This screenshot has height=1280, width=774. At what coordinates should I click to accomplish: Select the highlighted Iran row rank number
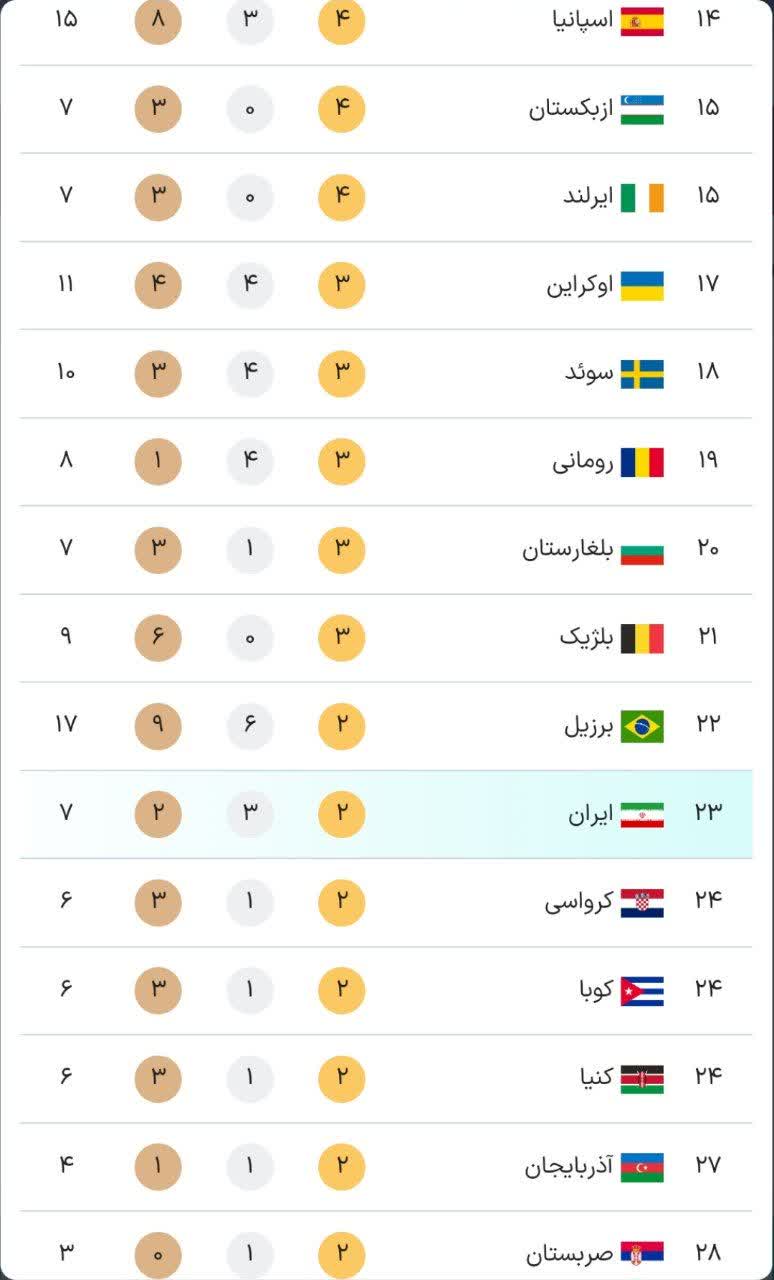(708, 814)
